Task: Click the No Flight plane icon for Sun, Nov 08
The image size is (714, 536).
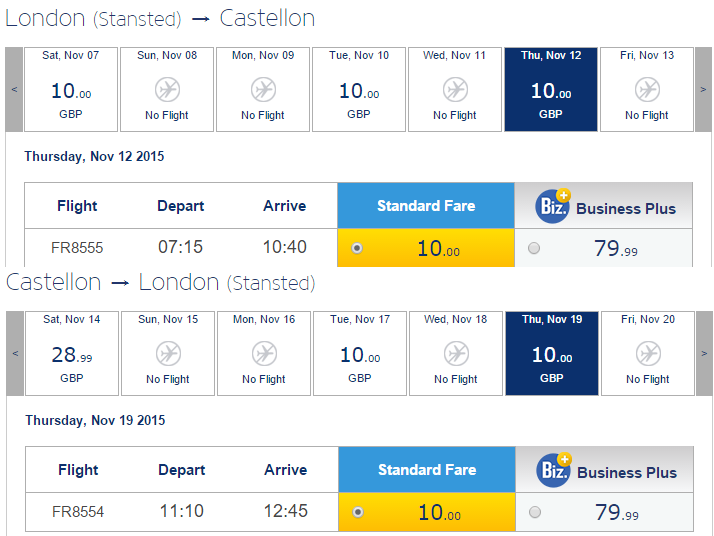Action: pos(167,90)
